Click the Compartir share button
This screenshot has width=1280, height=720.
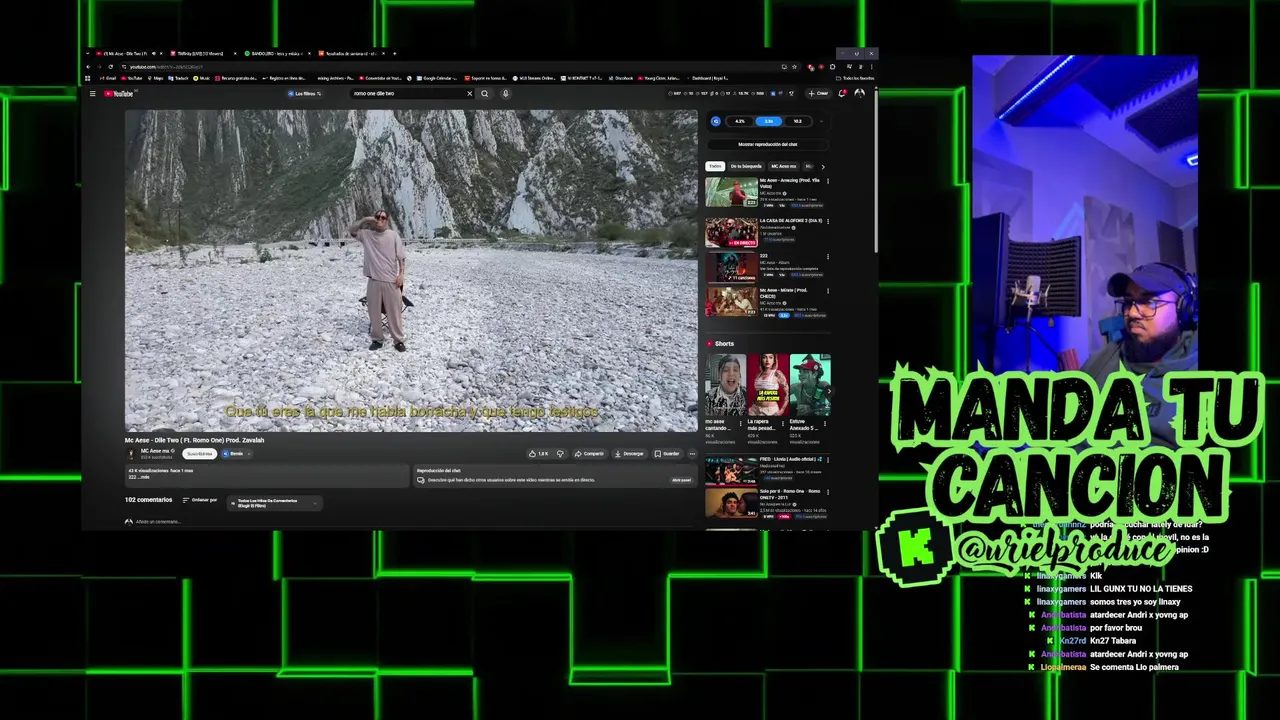[x=589, y=453]
